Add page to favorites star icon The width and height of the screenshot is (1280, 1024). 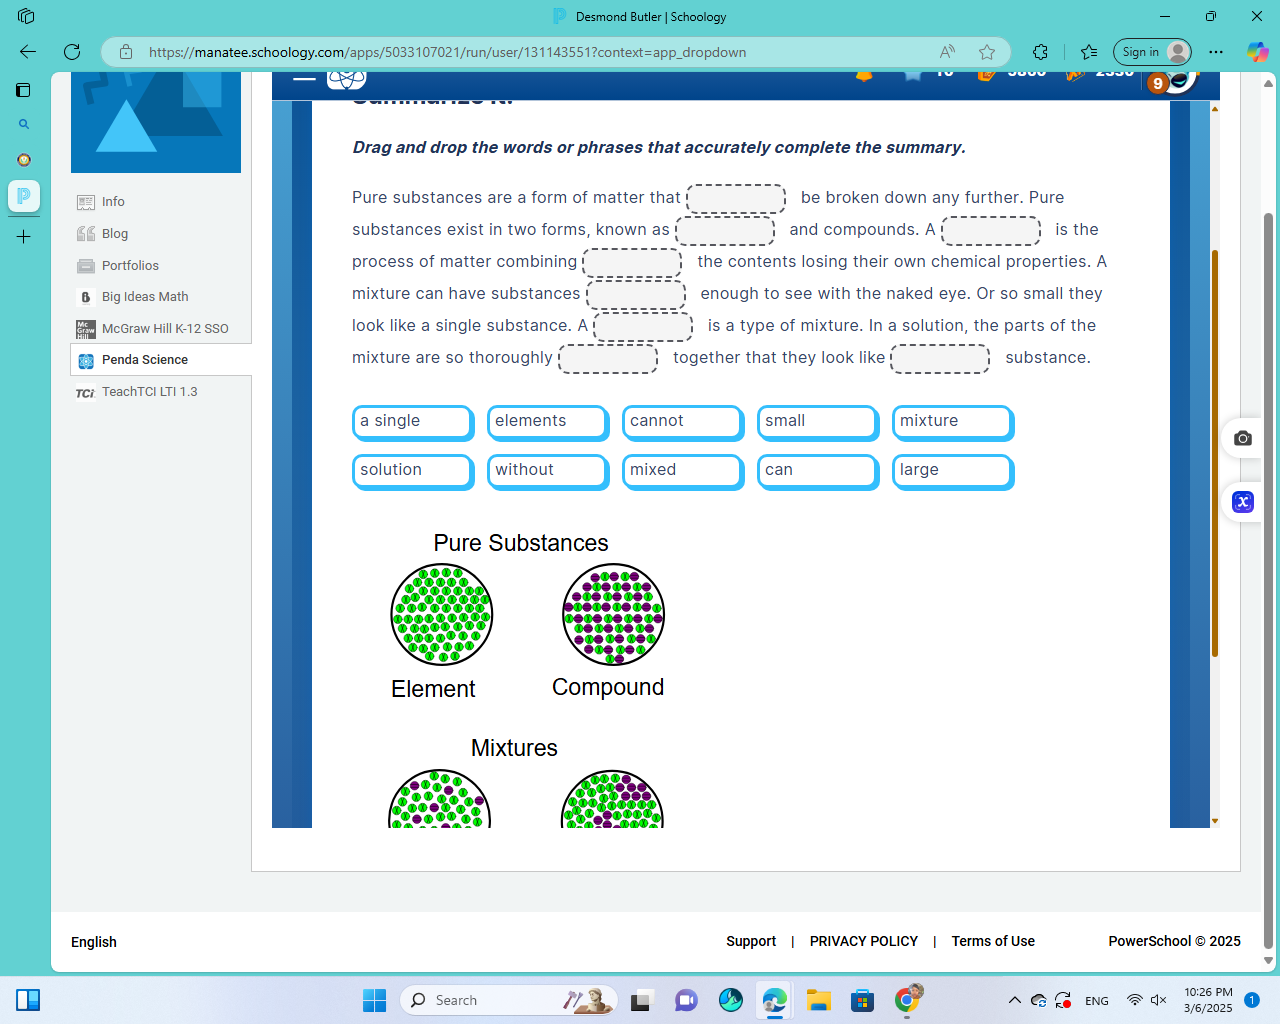(x=987, y=52)
